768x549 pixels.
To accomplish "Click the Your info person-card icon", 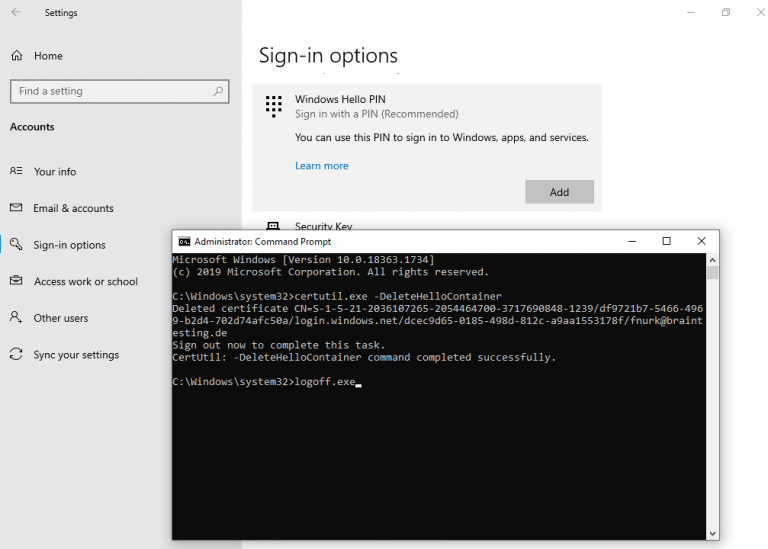I will click(16, 171).
